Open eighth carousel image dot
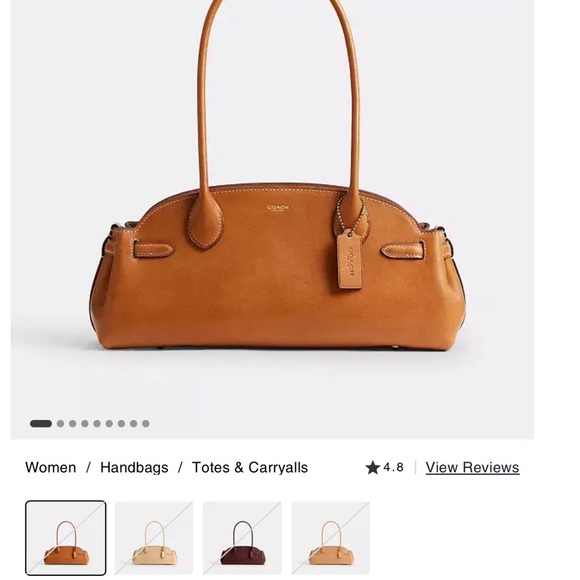Screen dimensions: 580x580 134,424
